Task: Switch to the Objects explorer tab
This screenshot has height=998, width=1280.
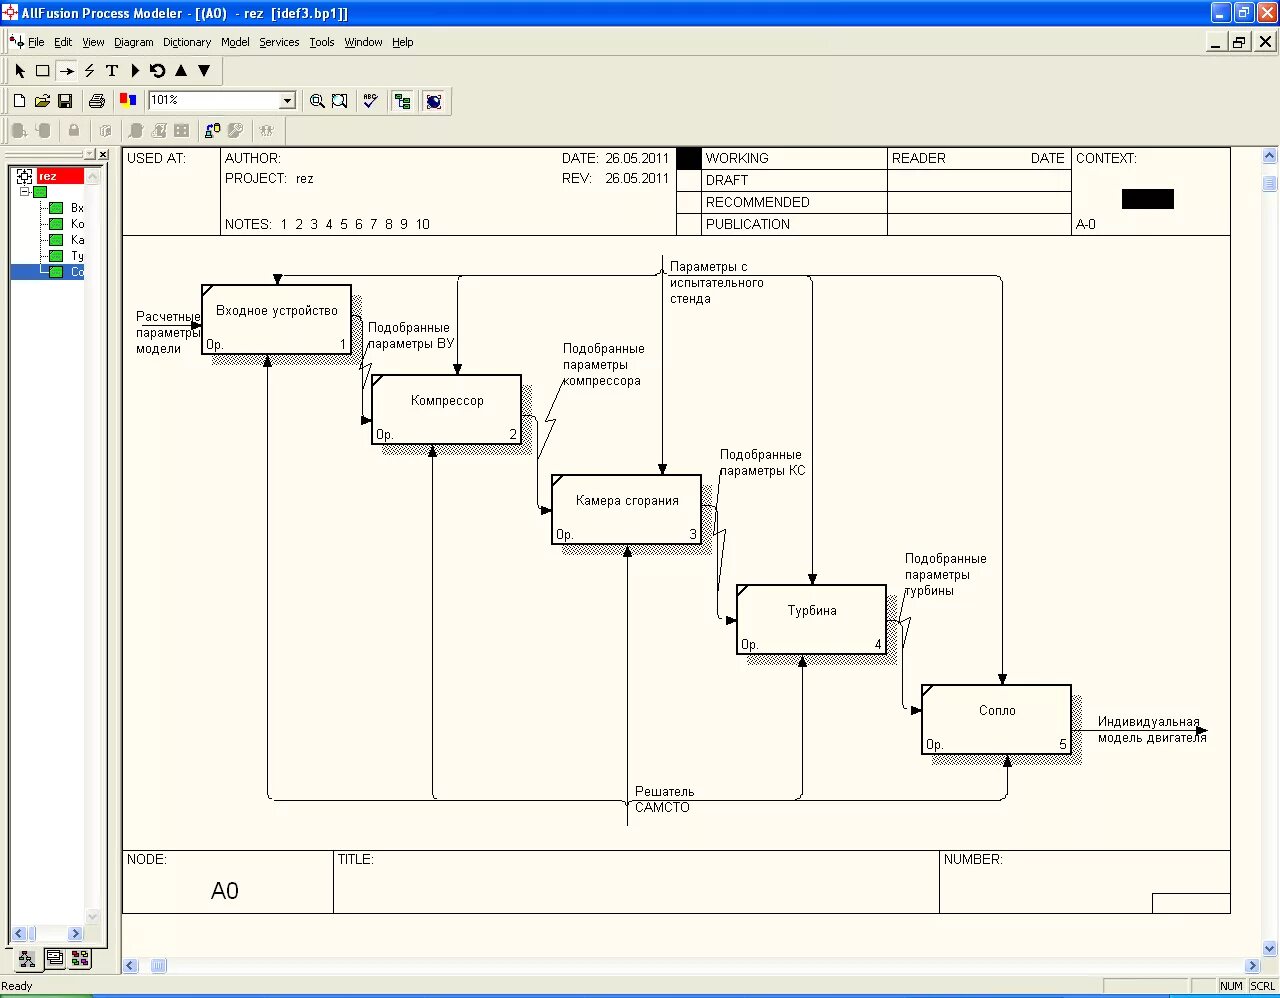Action: click(80, 958)
